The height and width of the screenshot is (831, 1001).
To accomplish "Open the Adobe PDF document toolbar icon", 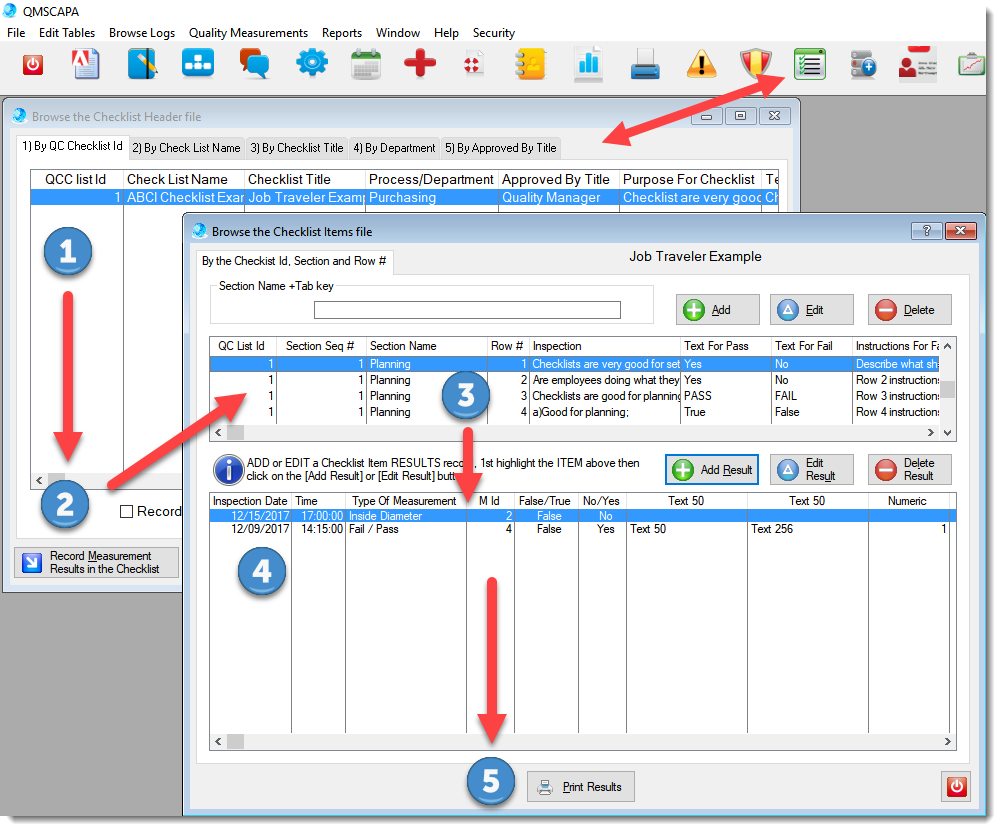I will (x=87, y=65).
